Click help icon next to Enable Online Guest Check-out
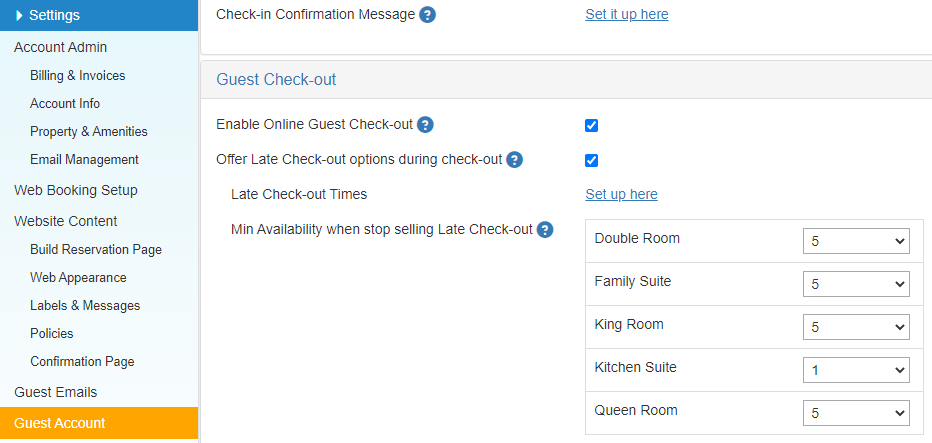932x443 pixels. 425,125
